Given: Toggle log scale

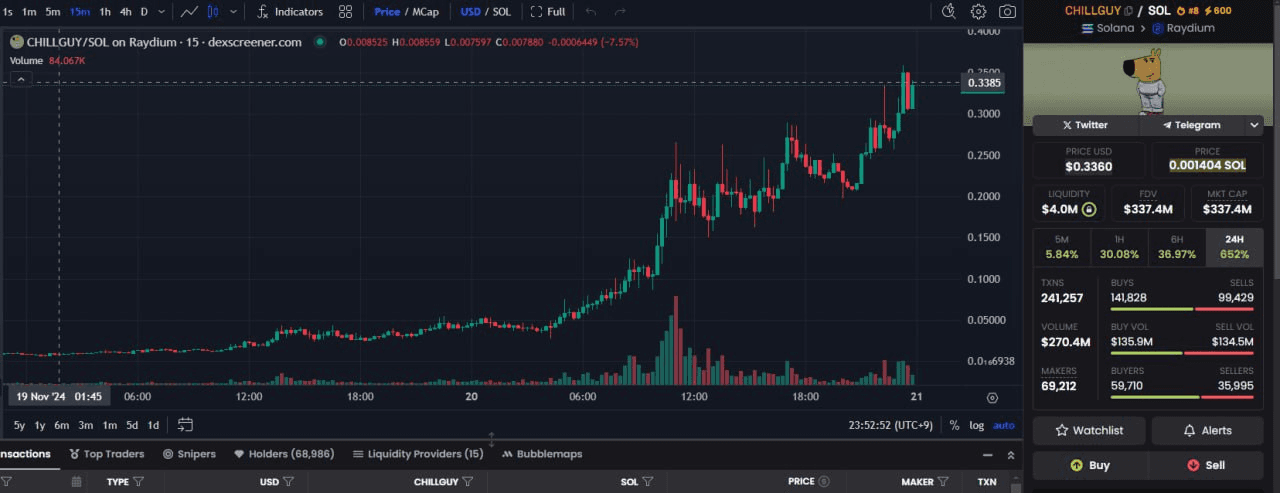Looking at the screenshot, I should (976, 425).
